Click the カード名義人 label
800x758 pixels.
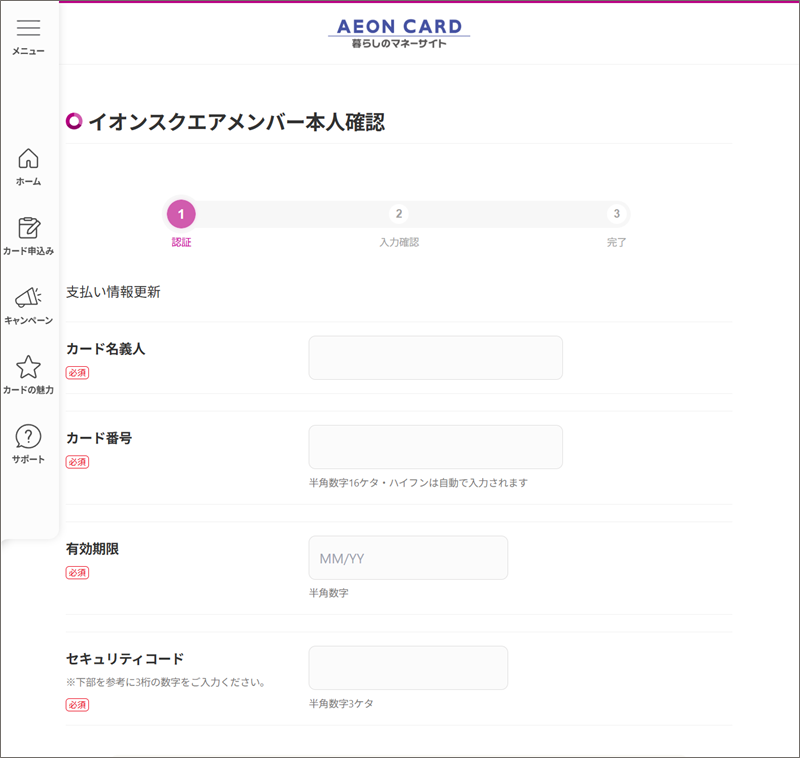106,349
